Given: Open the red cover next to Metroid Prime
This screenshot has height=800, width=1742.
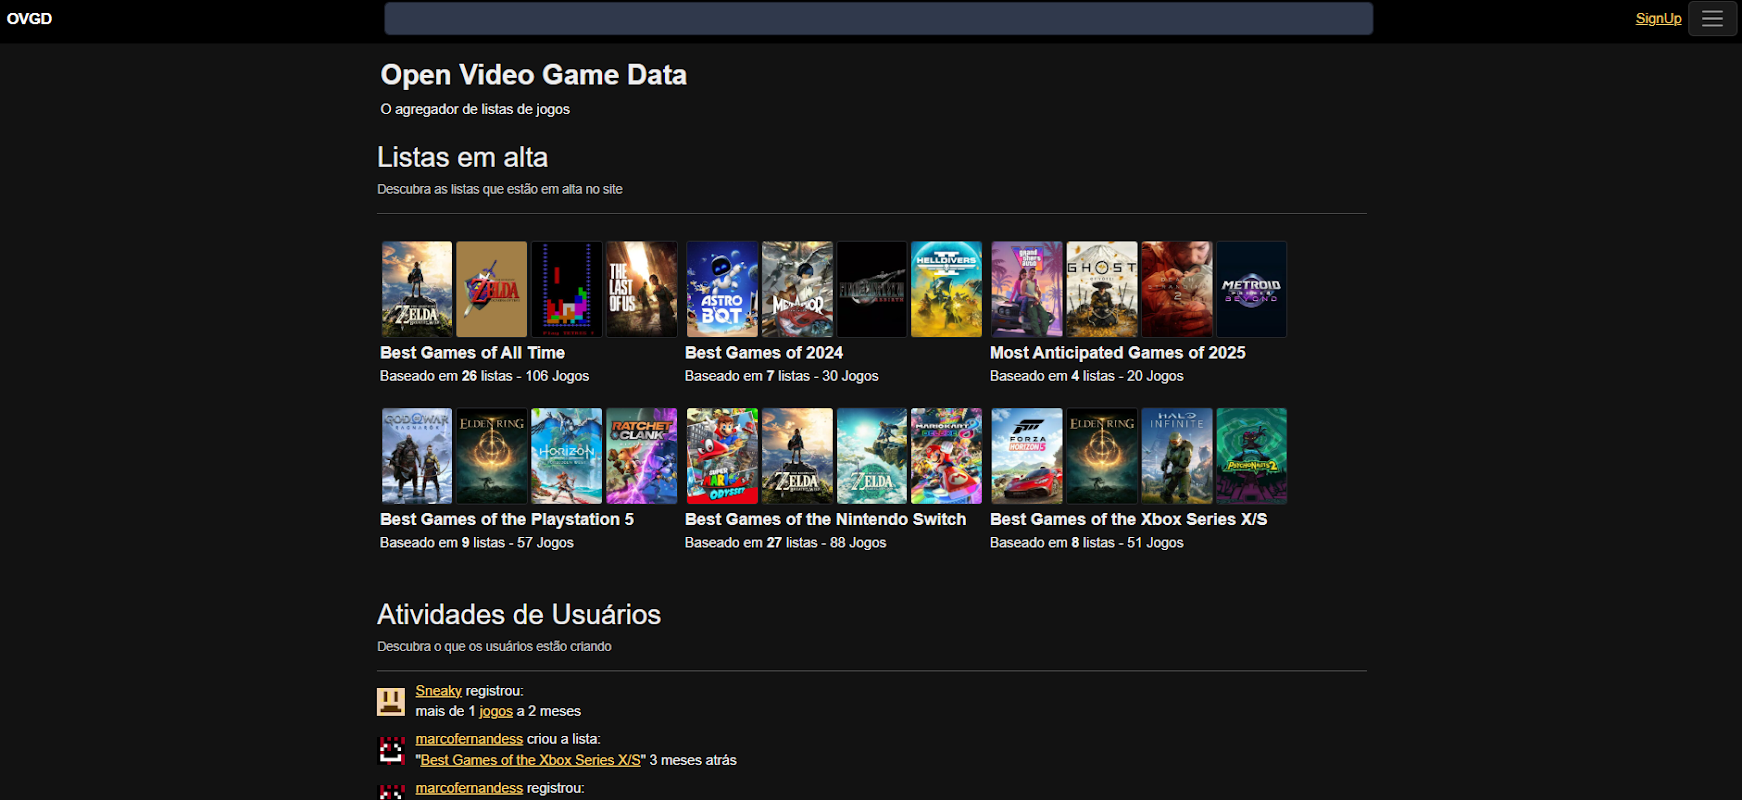Looking at the screenshot, I should point(1177,289).
